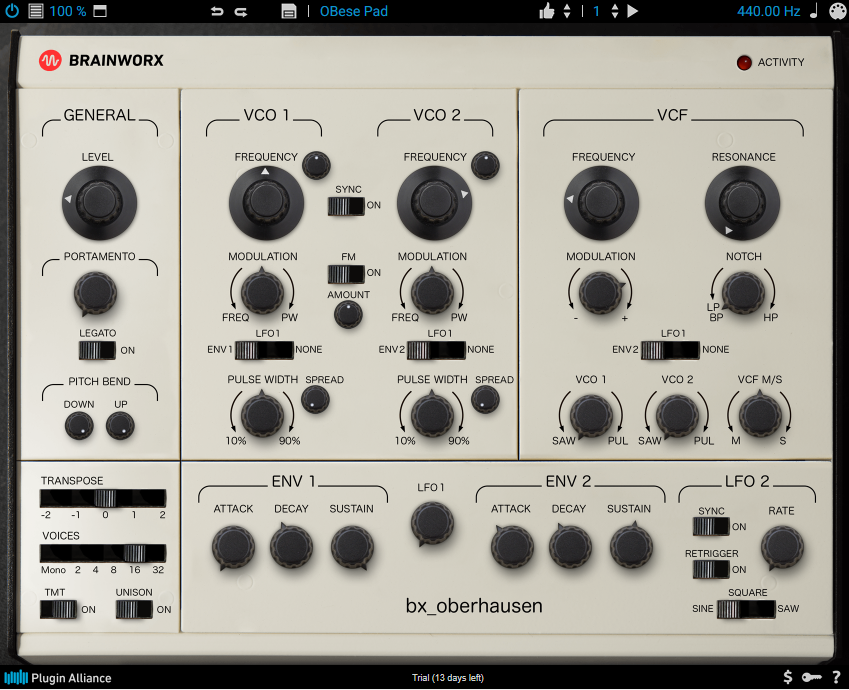The height and width of the screenshot is (690, 849).
Task: Click the Plugin Alliance logo
Action: [x=57, y=678]
